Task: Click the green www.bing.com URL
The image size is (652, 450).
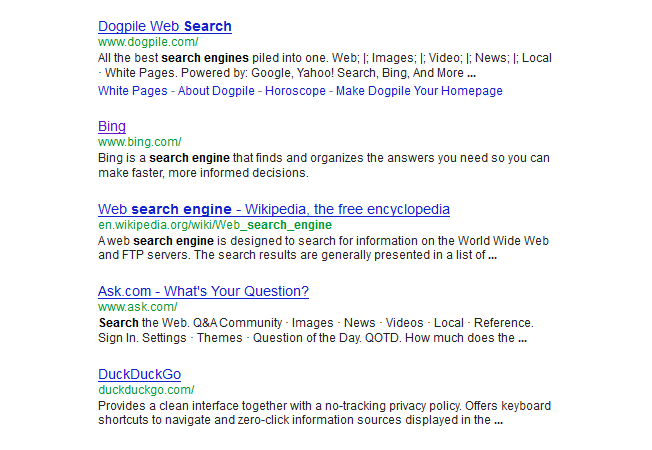Action: 139,142
